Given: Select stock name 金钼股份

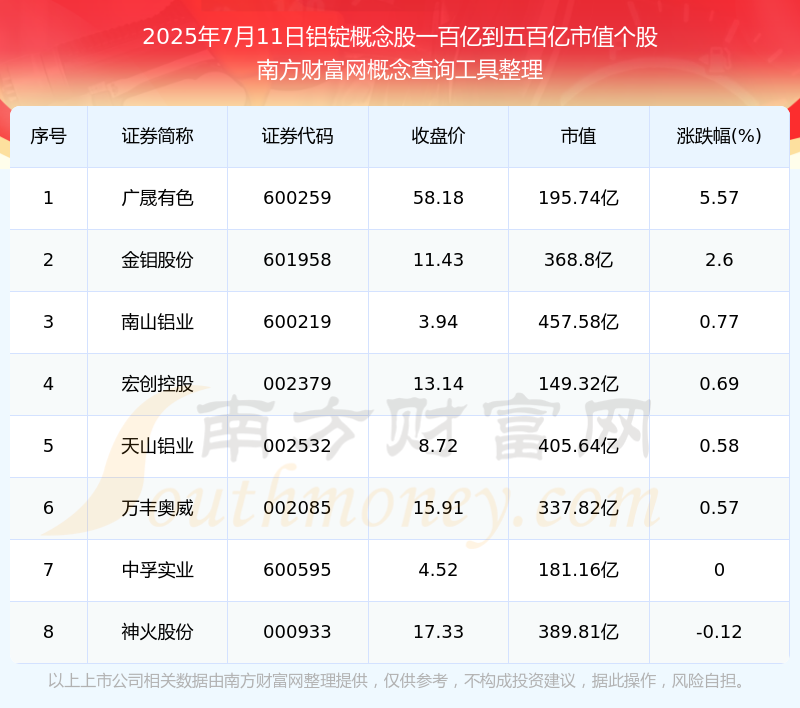Looking at the screenshot, I should click(x=158, y=260).
